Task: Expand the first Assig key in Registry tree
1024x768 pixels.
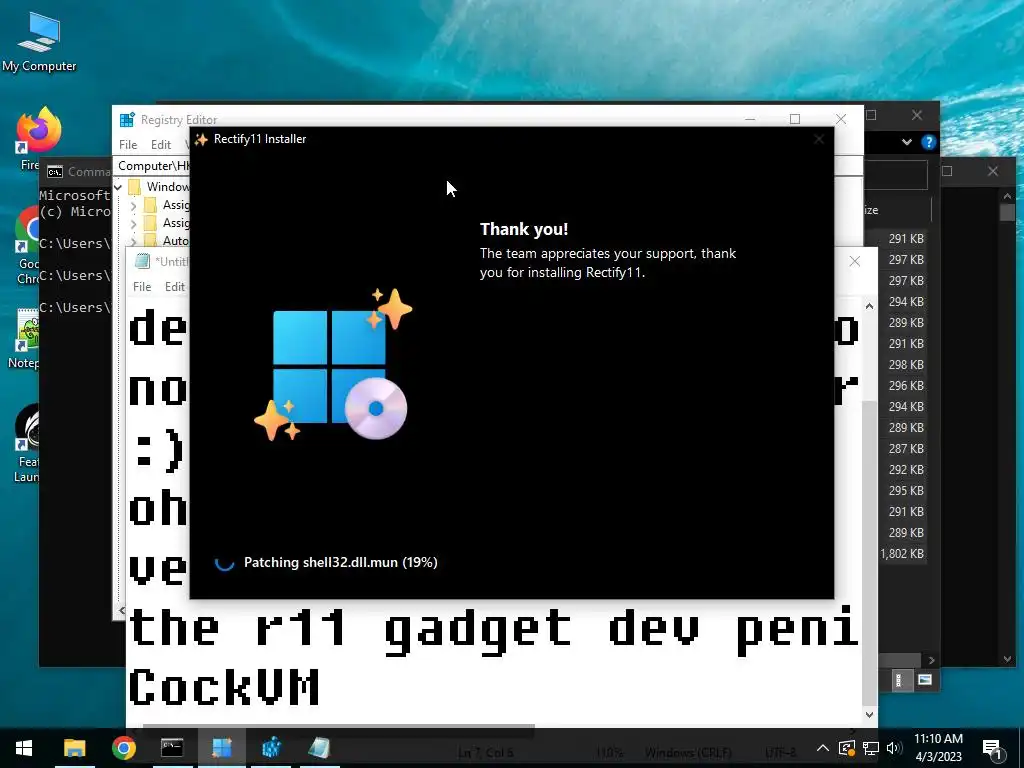Action: click(x=134, y=206)
